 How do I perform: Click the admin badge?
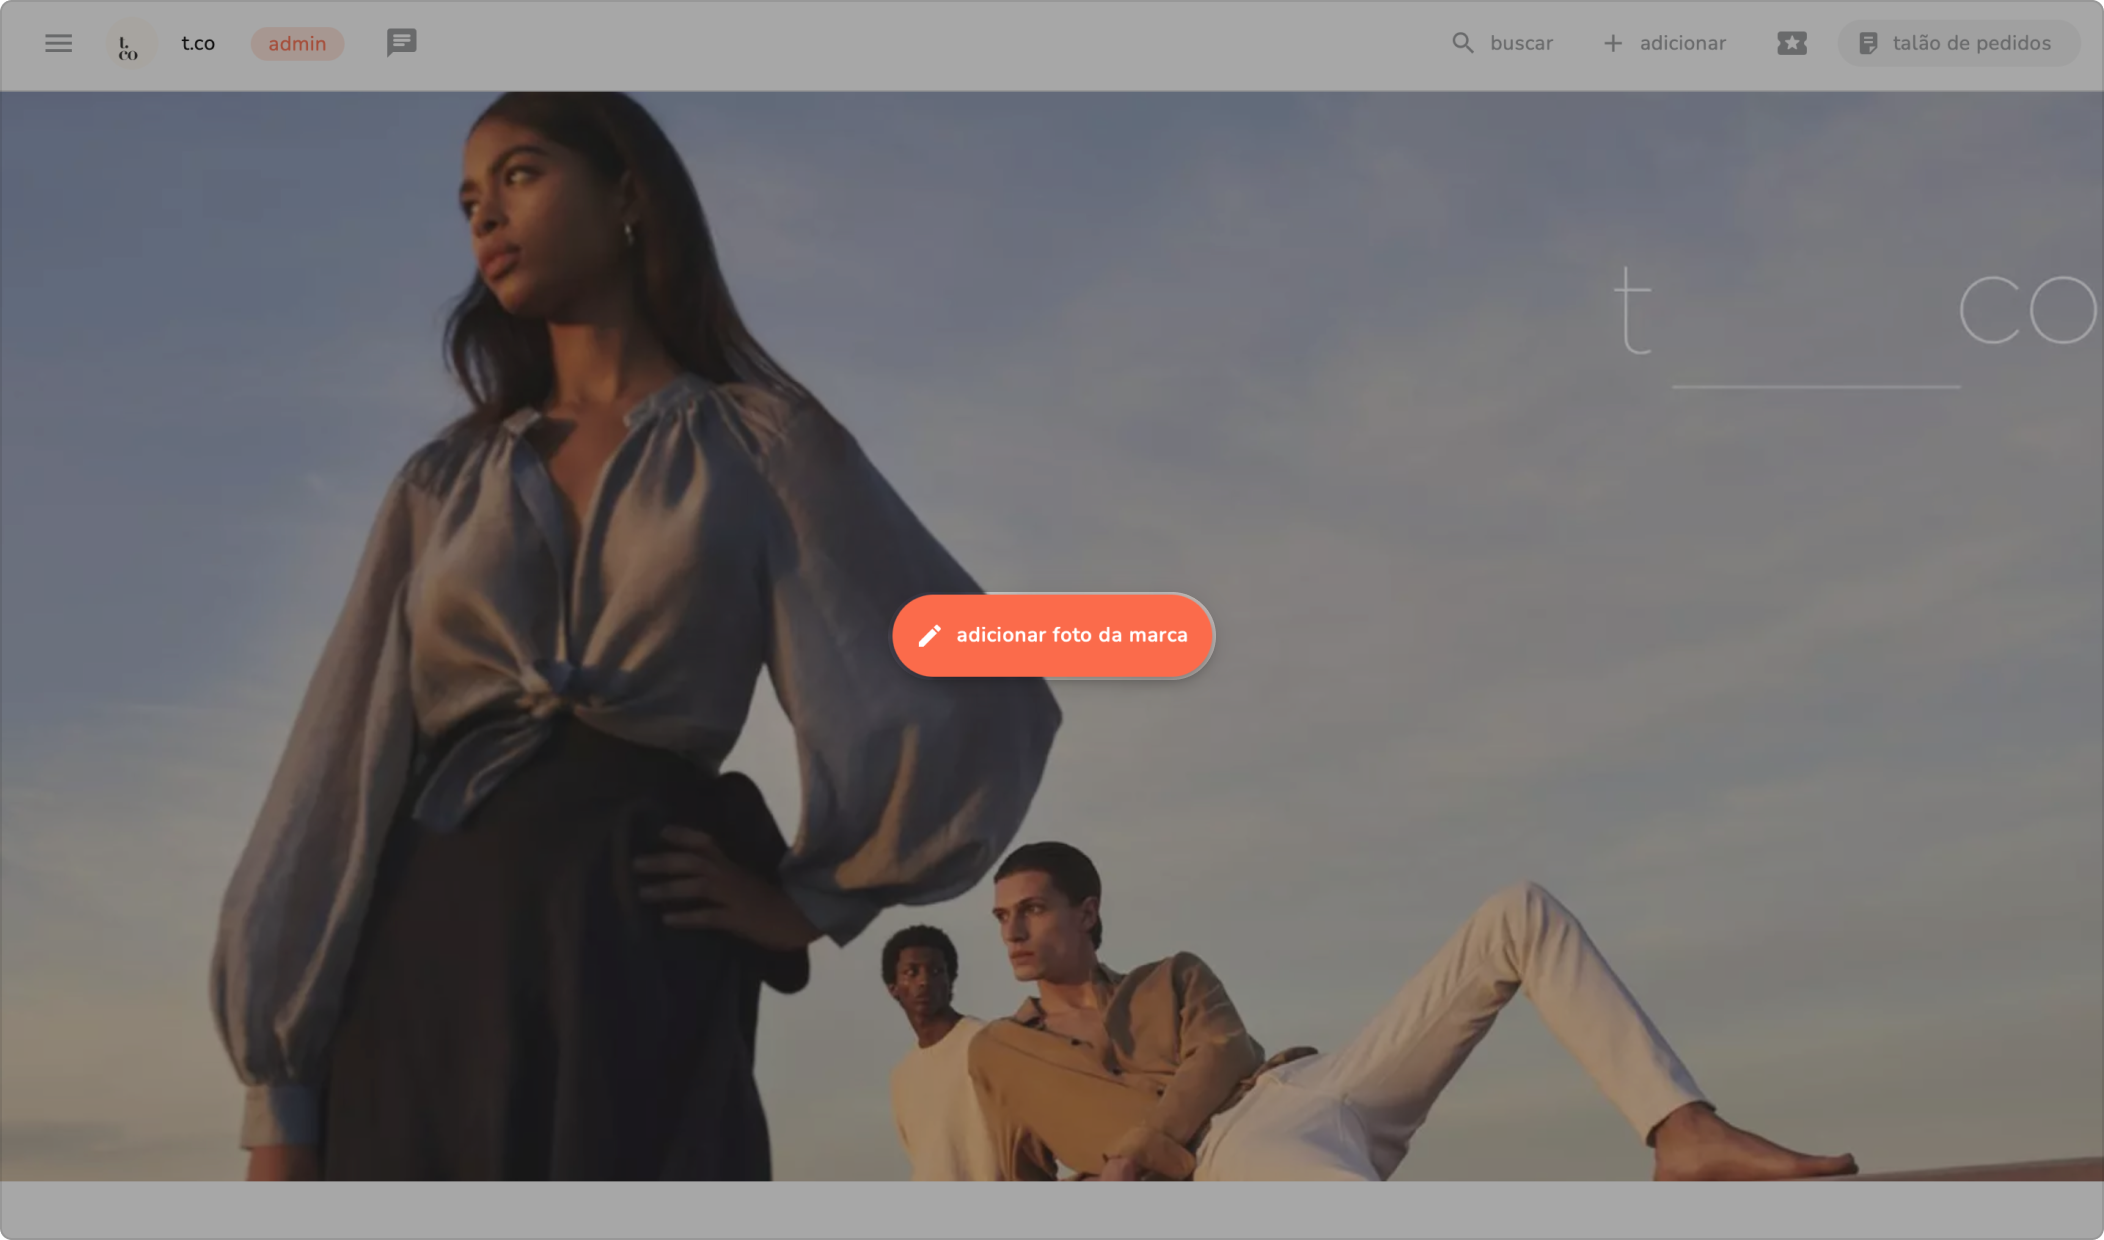point(297,44)
